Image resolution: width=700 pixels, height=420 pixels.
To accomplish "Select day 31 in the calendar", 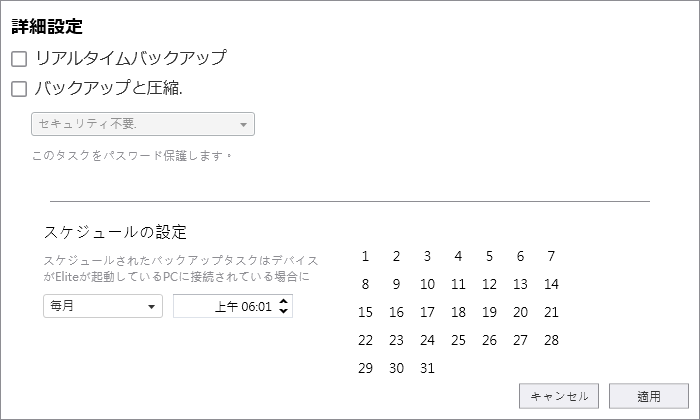I will pos(427,368).
